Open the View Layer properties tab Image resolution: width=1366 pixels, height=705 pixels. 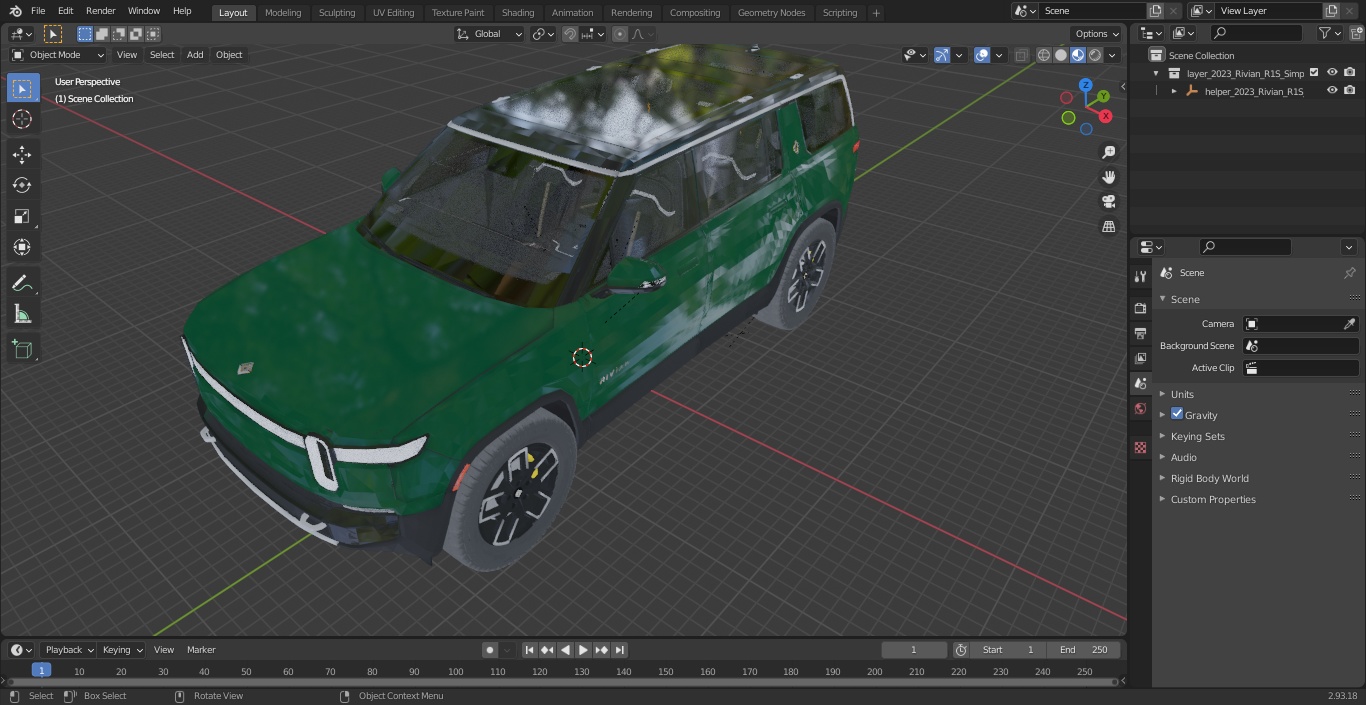coord(1140,358)
